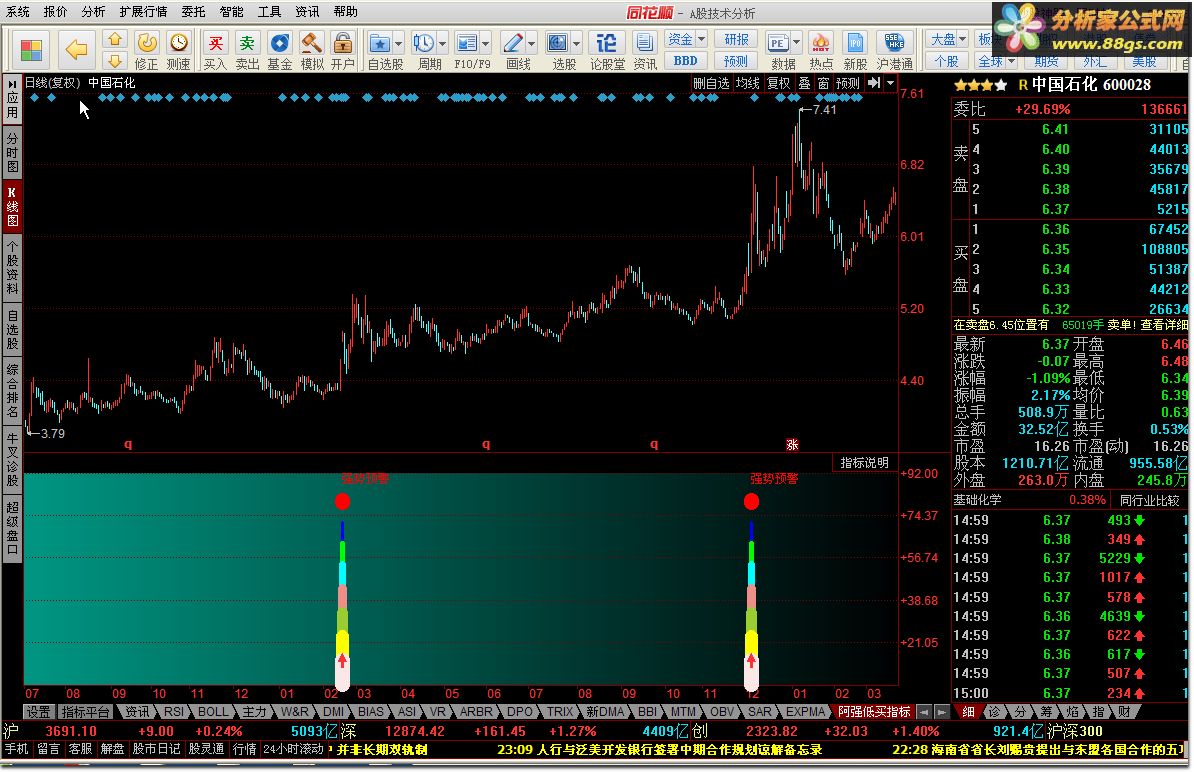
Task: Open the 沪港通 SSE-HKE icon
Action: 895,51
